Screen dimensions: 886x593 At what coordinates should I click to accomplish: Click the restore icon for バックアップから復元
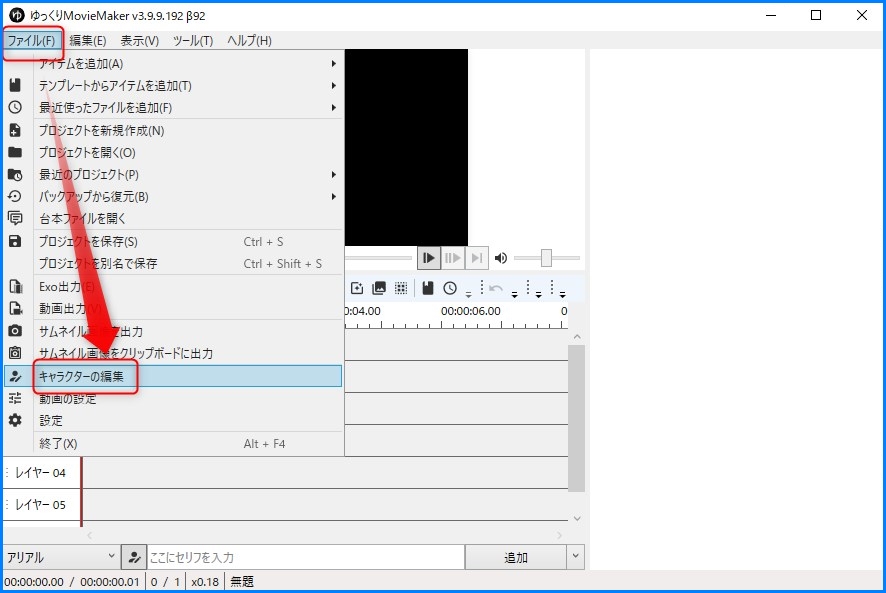click(15, 196)
